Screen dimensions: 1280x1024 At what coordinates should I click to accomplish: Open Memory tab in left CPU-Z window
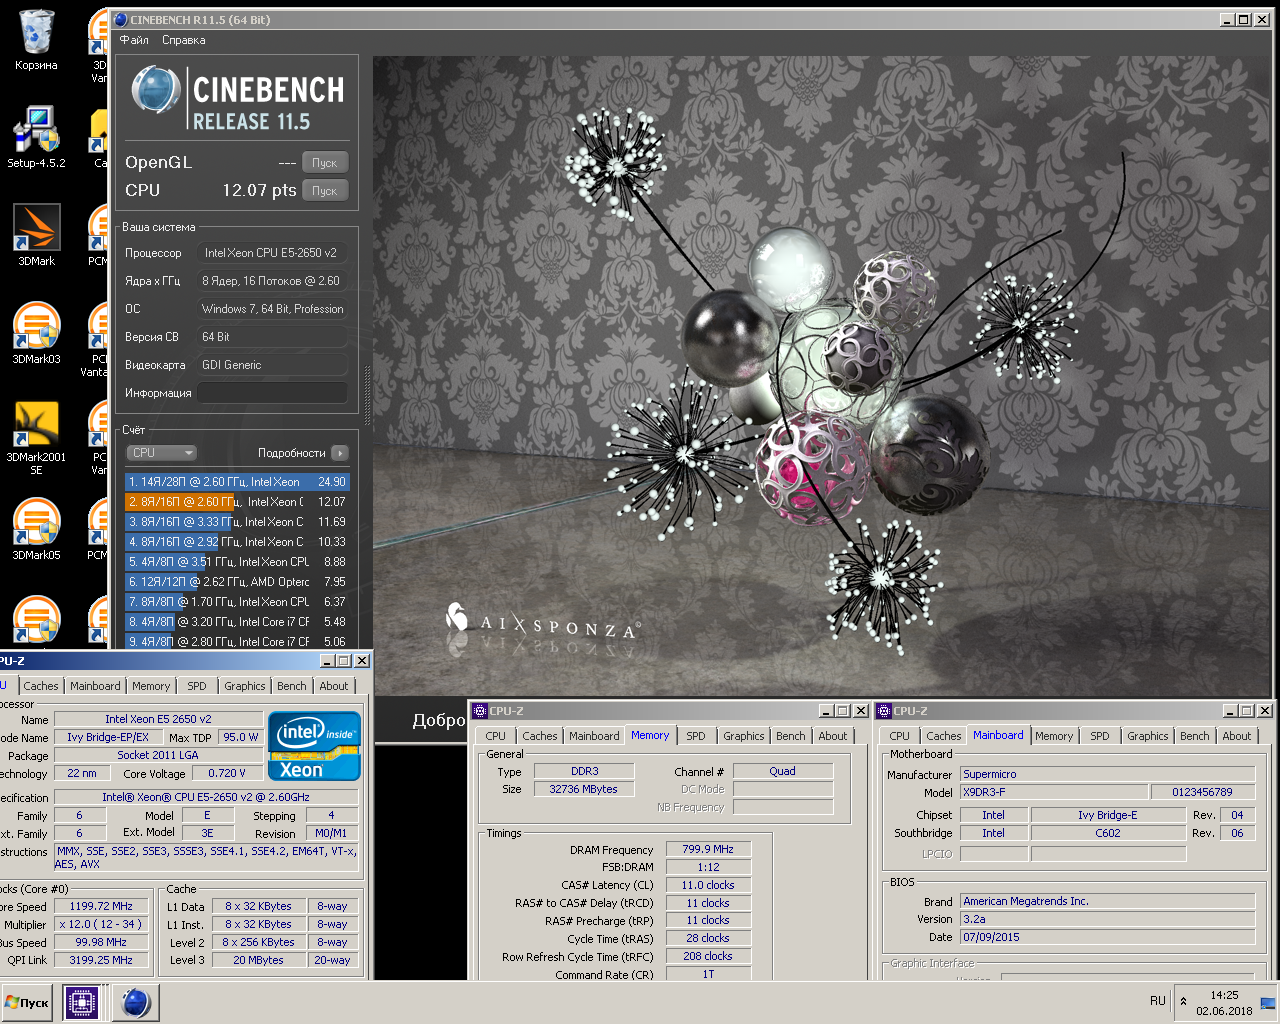(x=151, y=686)
